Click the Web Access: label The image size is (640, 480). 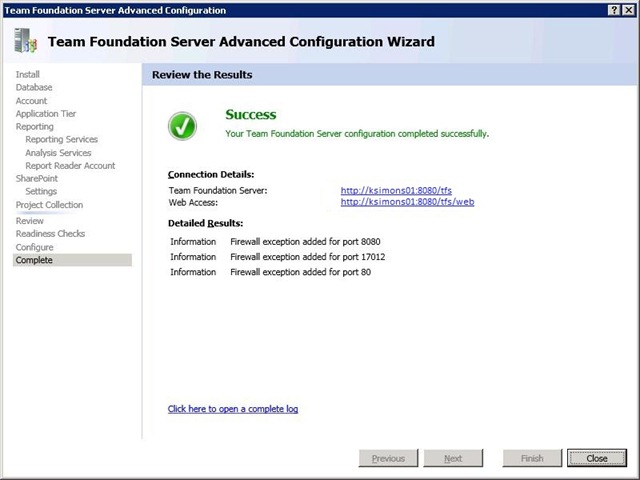[193, 202]
